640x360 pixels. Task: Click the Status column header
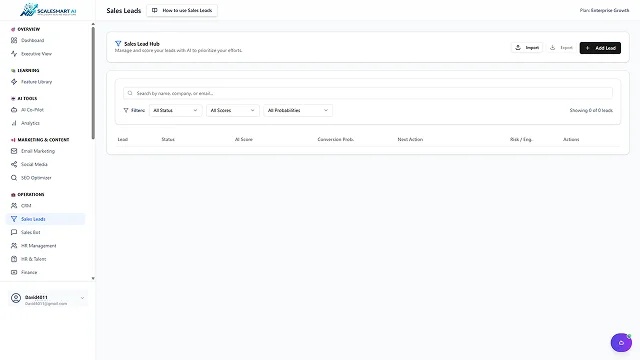(168, 140)
